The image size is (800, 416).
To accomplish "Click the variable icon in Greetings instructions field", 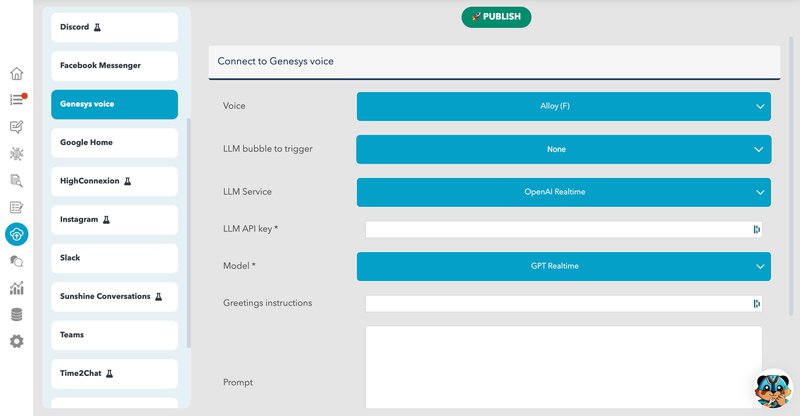I will tap(756, 304).
